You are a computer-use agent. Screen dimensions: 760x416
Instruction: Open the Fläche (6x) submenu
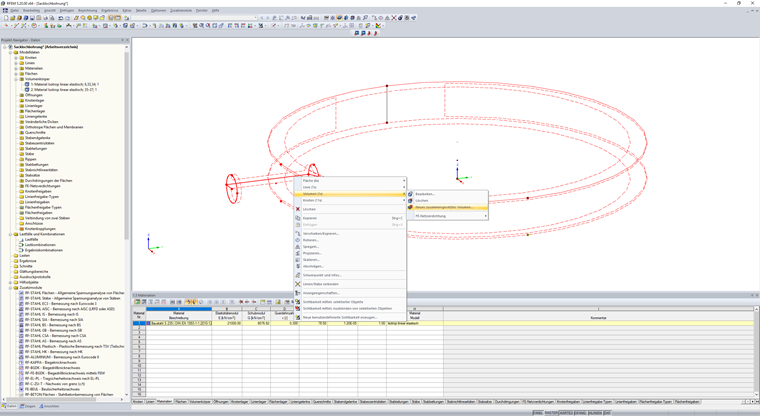(350, 180)
